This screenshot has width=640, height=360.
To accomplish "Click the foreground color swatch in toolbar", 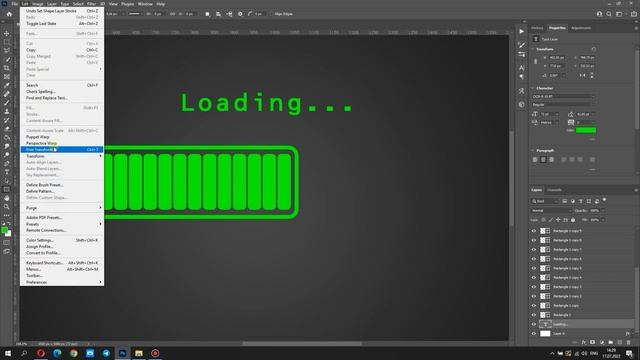I will tap(4, 230).
